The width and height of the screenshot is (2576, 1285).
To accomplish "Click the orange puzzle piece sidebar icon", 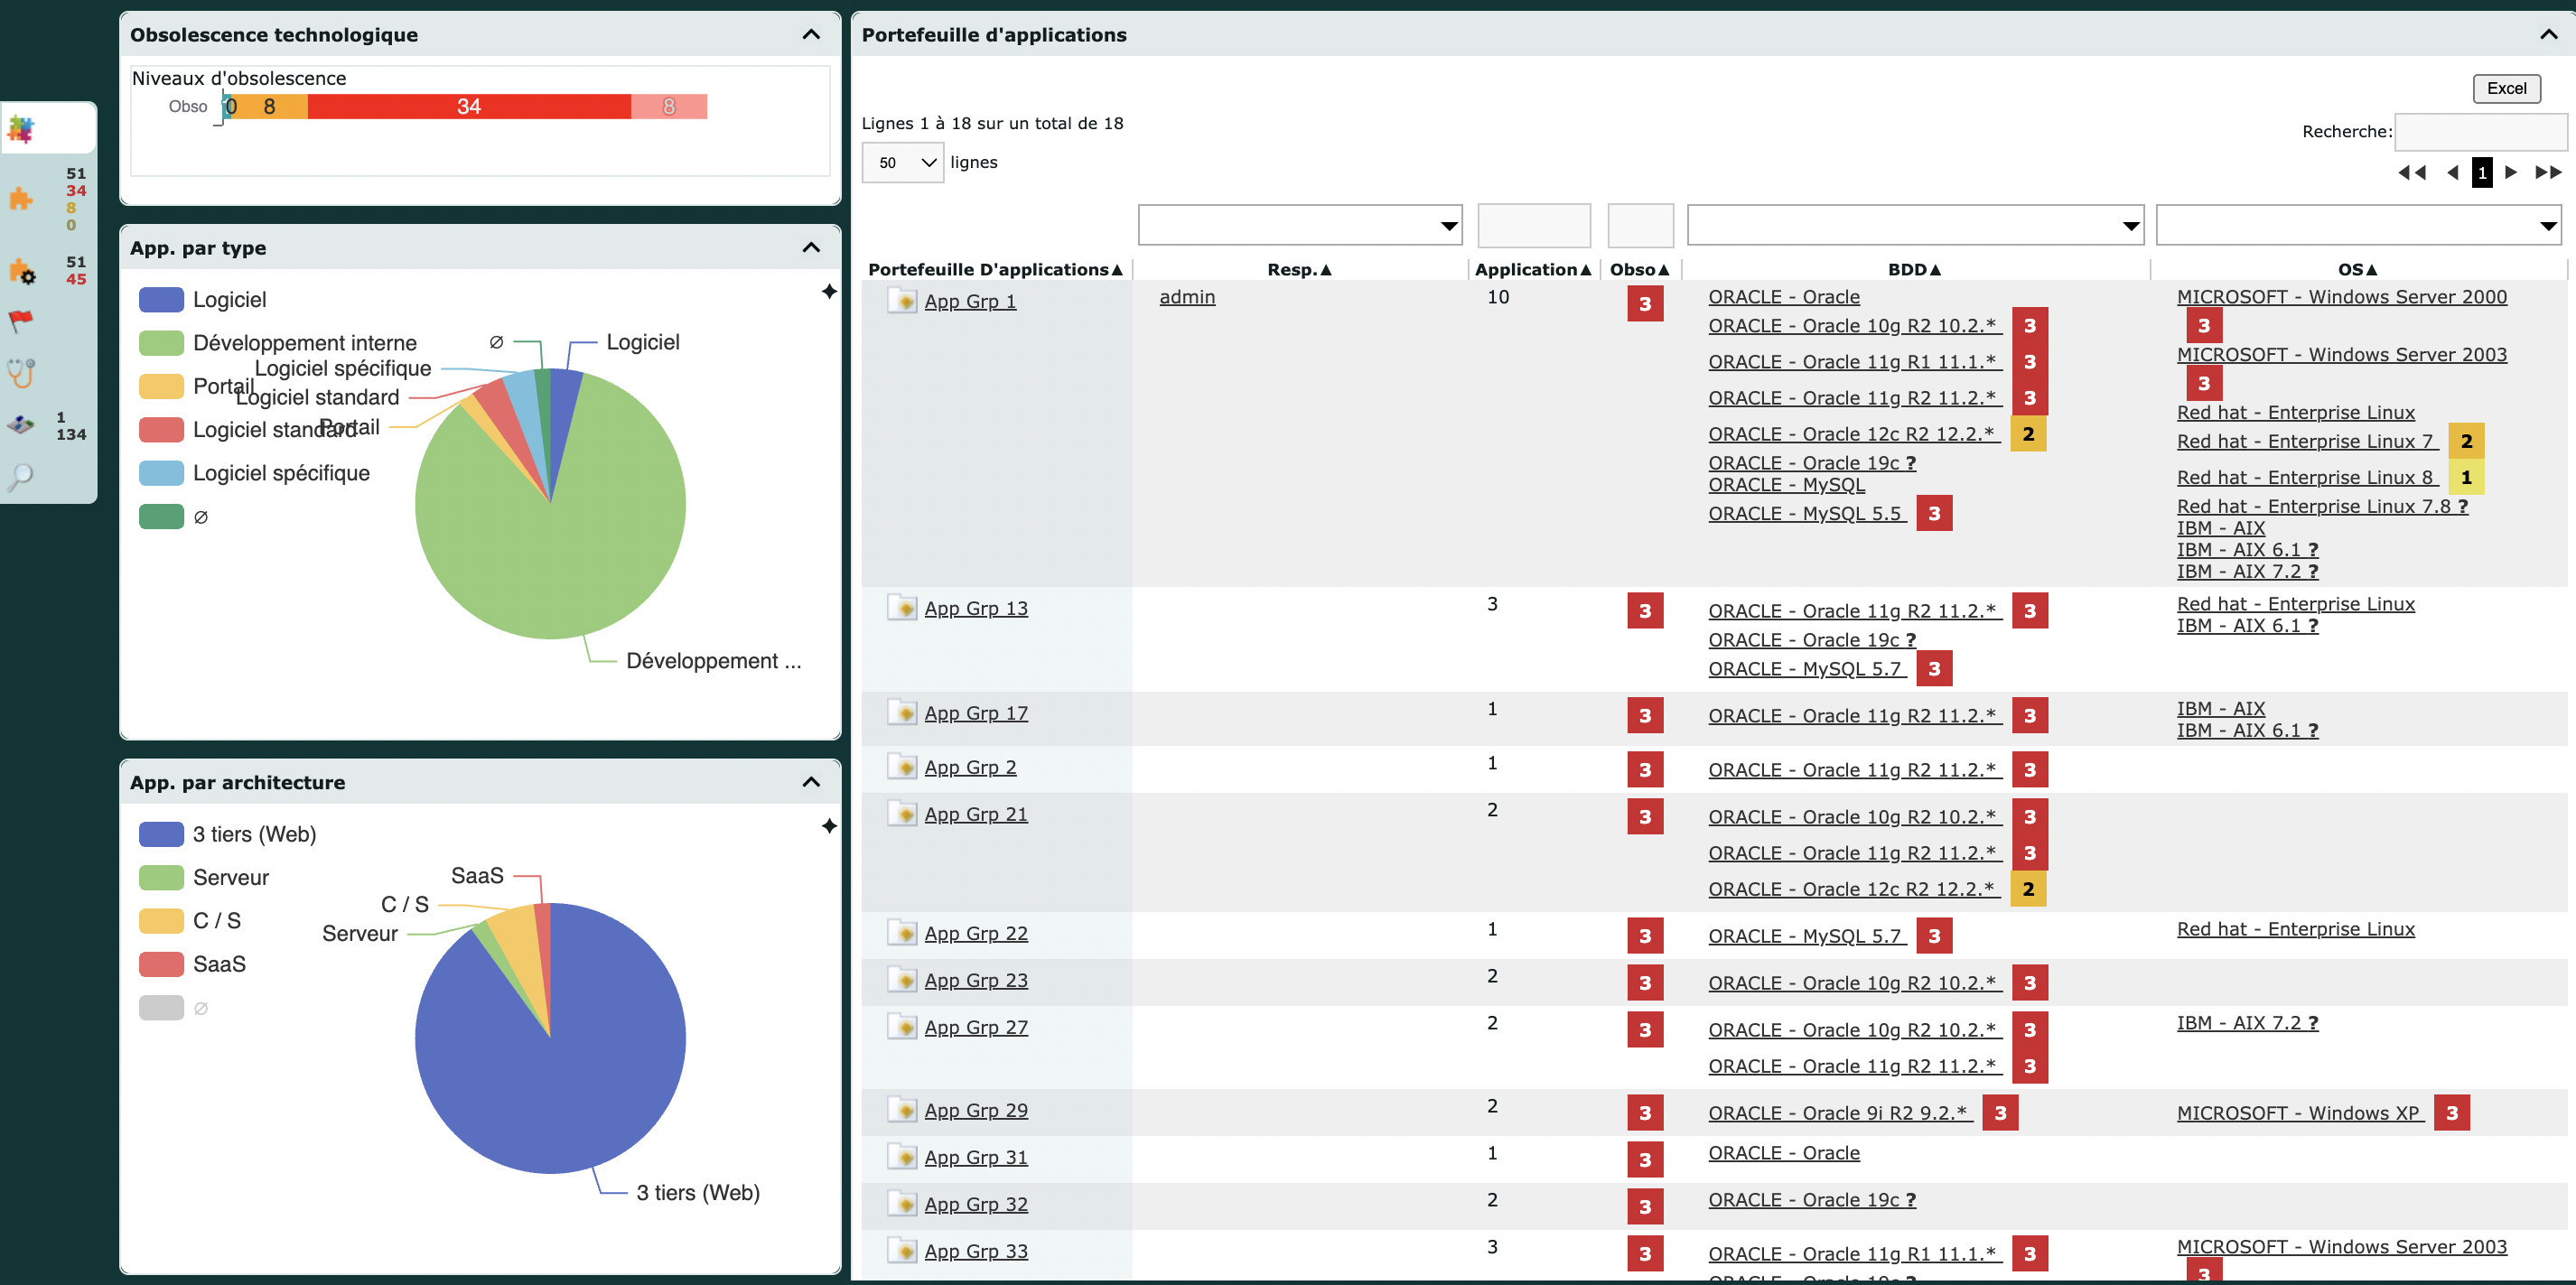I will [21, 198].
